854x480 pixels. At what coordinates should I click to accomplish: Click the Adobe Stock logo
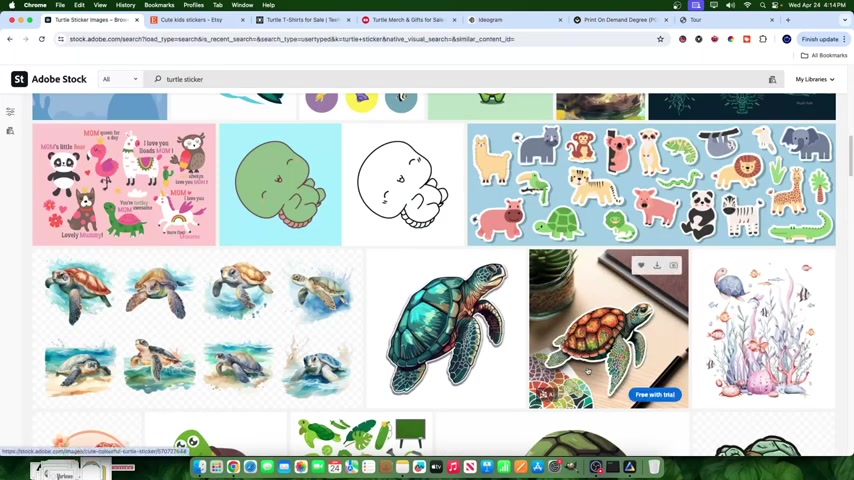[x=49, y=79]
